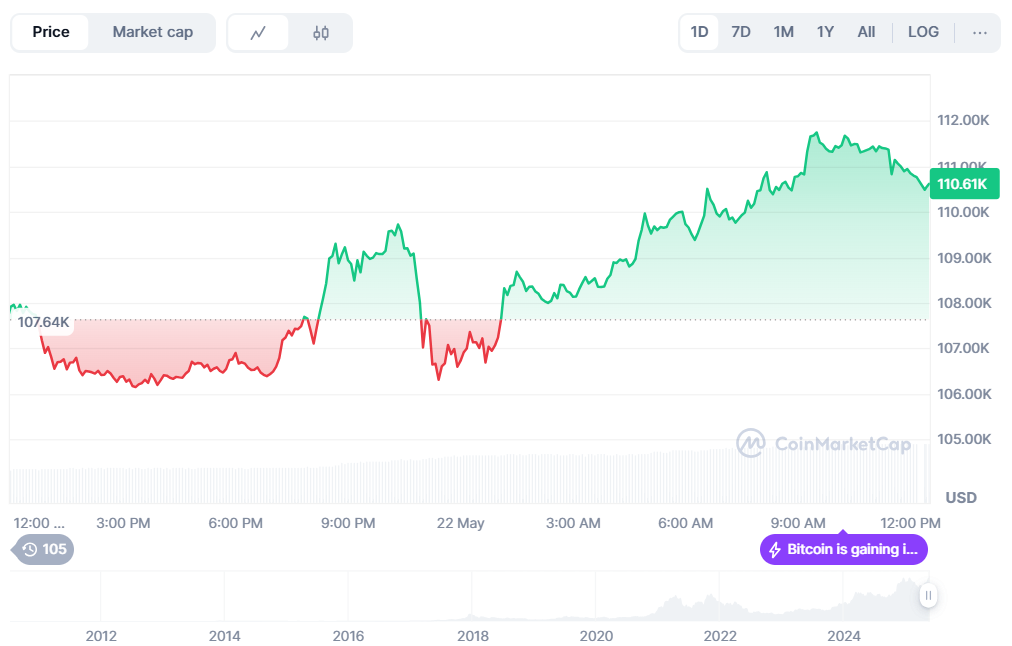
Task: Click the history clock icon badge
Action: tap(43, 549)
